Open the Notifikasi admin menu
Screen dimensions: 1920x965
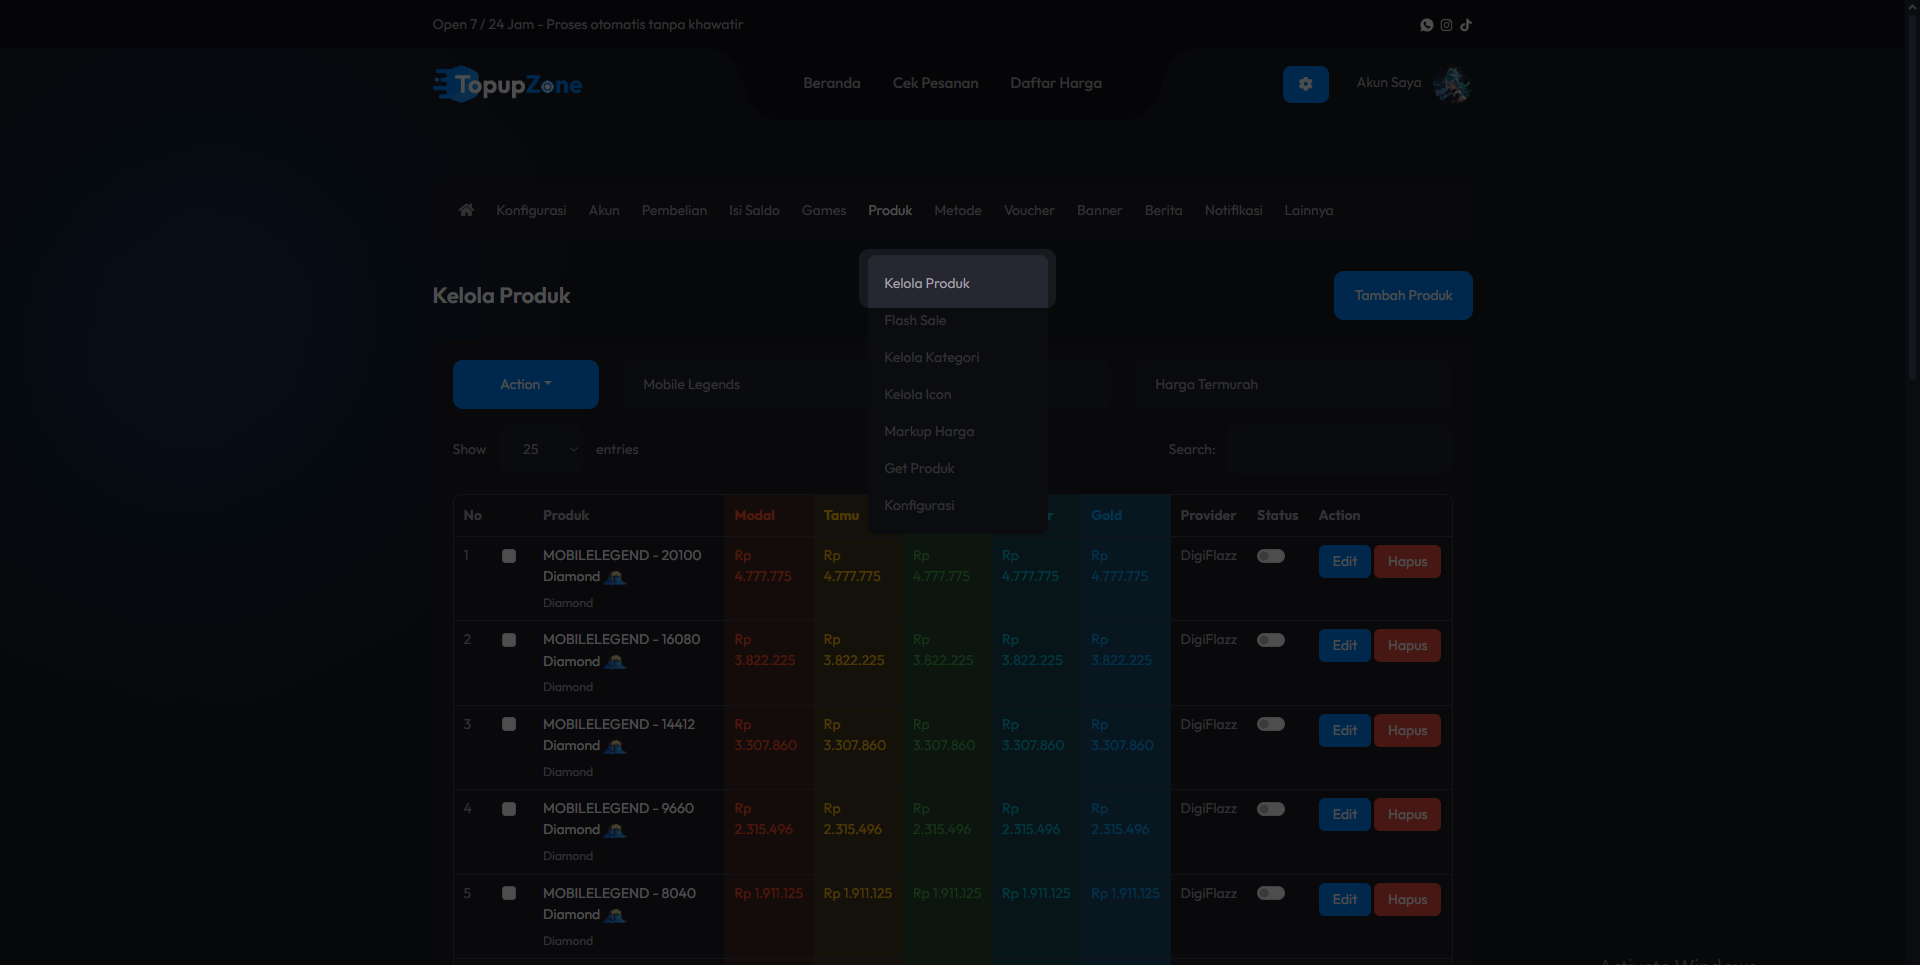point(1233,210)
